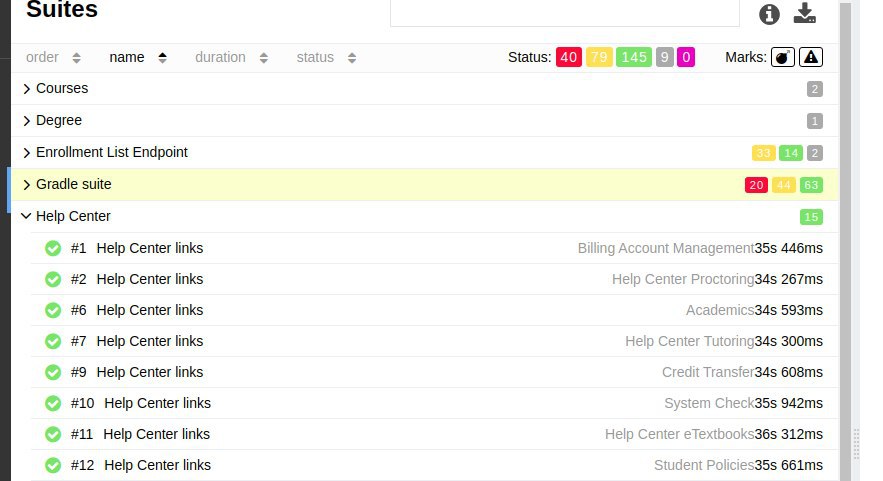
Task: Click Enrollment List Endpoint passed count 14
Action: click(x=791, y=153)
